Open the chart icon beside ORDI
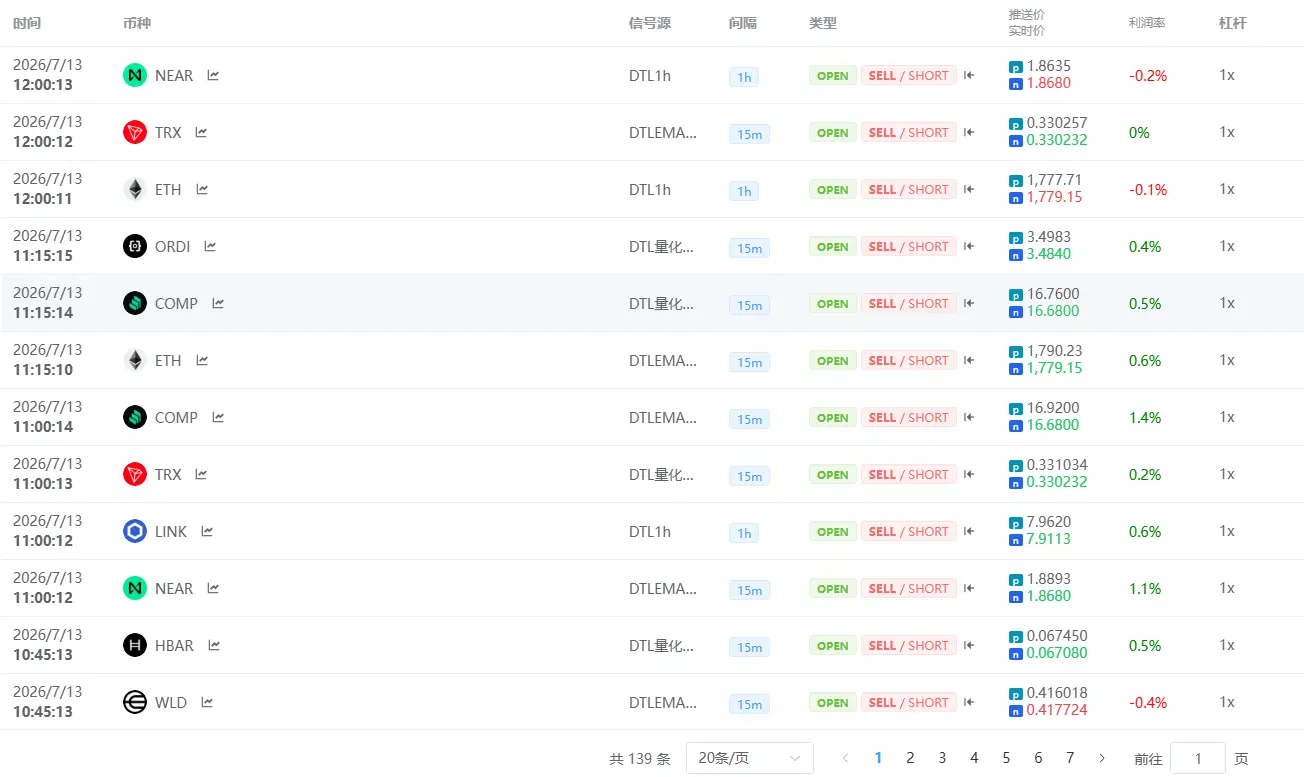 210,246
